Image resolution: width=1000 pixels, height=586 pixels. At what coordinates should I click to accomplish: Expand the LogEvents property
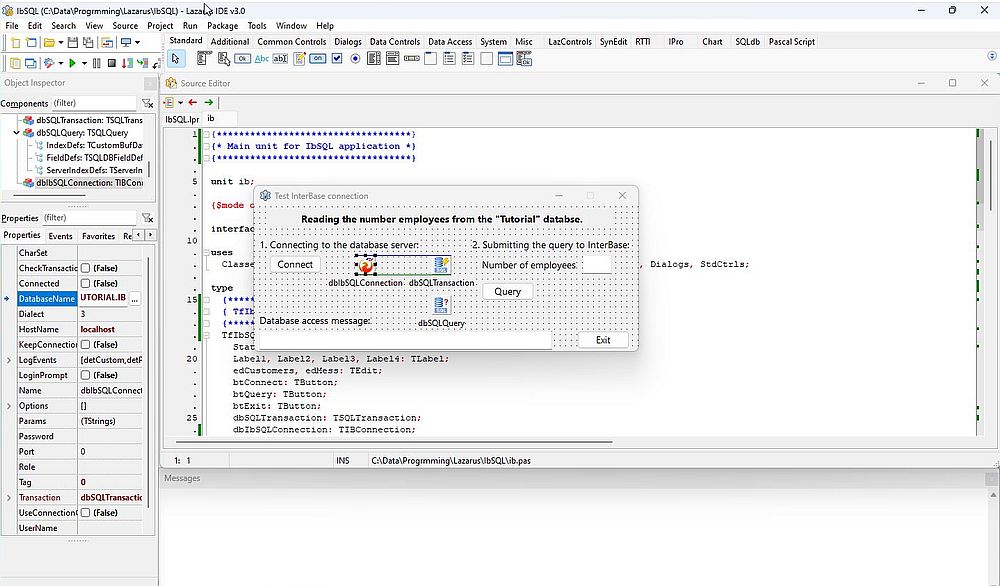click(8, 360)
